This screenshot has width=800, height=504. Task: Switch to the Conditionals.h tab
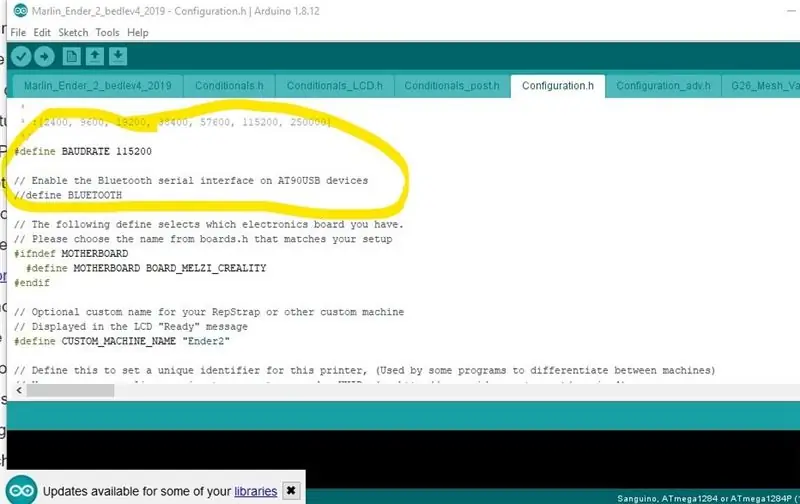229,86
